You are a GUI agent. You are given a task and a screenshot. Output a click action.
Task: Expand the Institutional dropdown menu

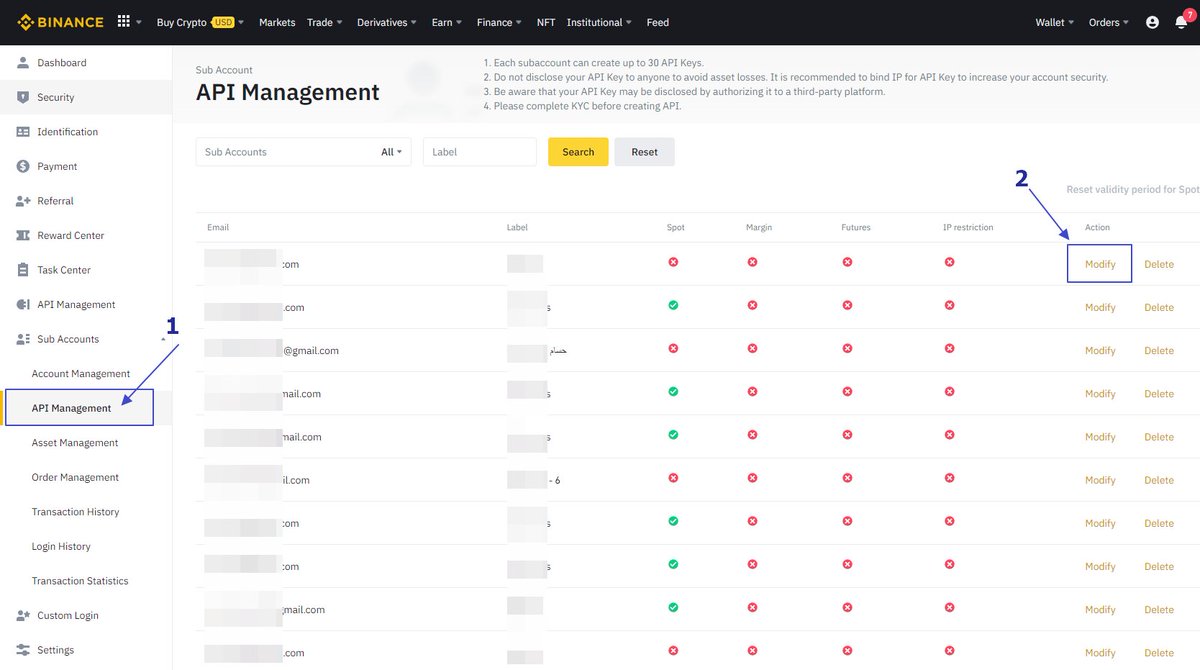(x=600, y=22)
